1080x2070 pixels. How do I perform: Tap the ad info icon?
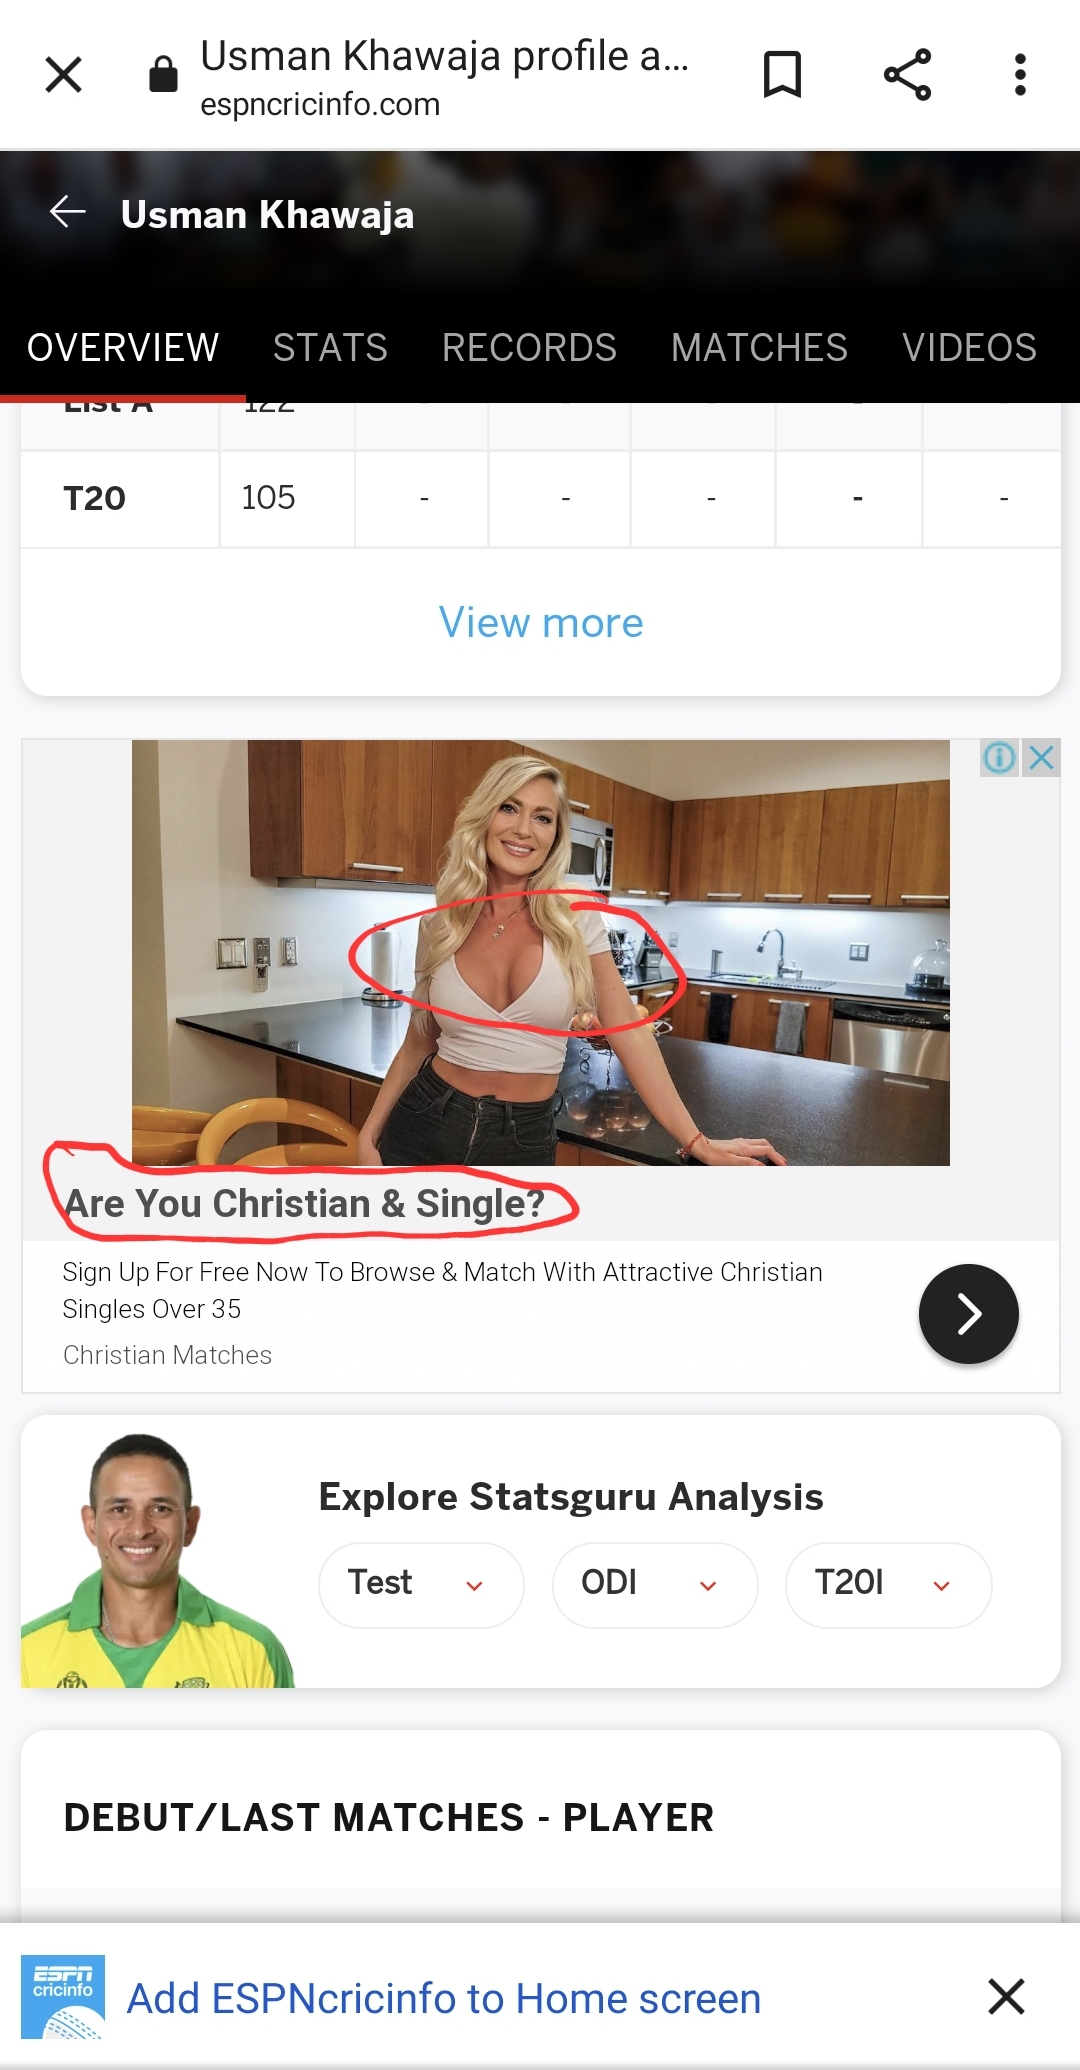[999, 758]
